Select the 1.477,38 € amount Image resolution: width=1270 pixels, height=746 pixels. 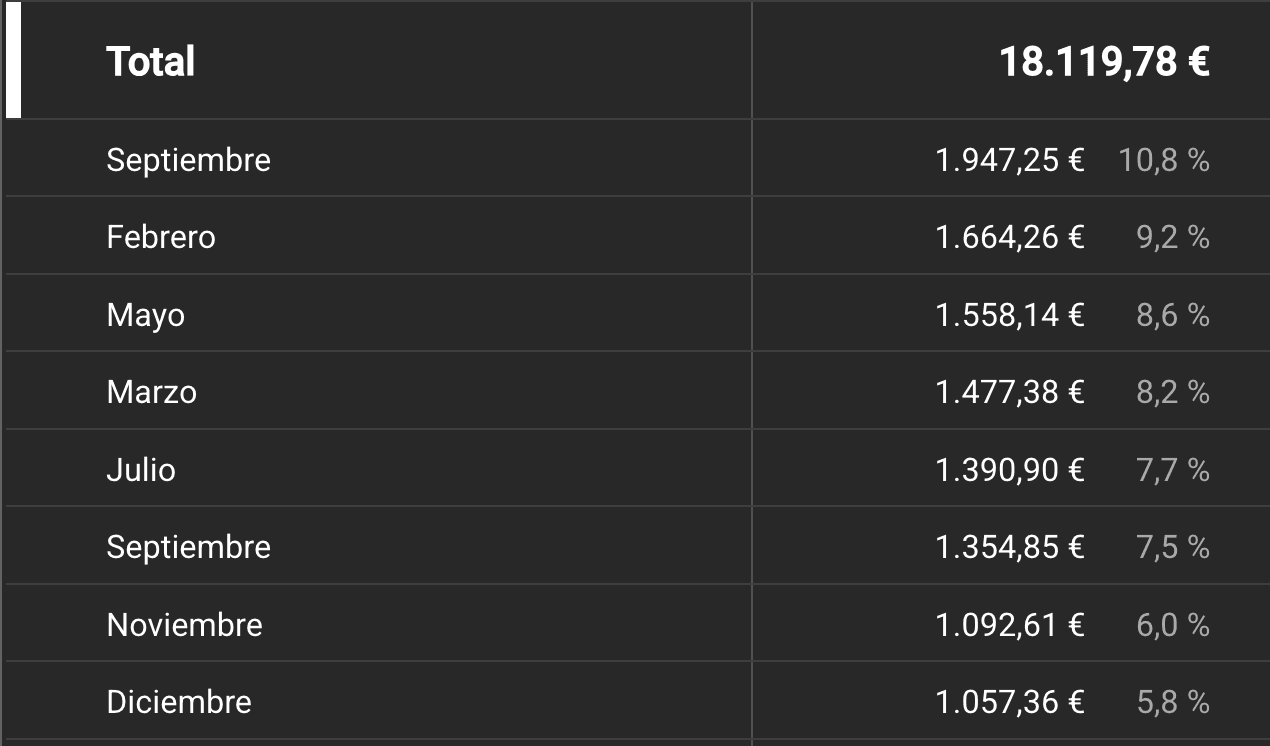click(1009, 392)
